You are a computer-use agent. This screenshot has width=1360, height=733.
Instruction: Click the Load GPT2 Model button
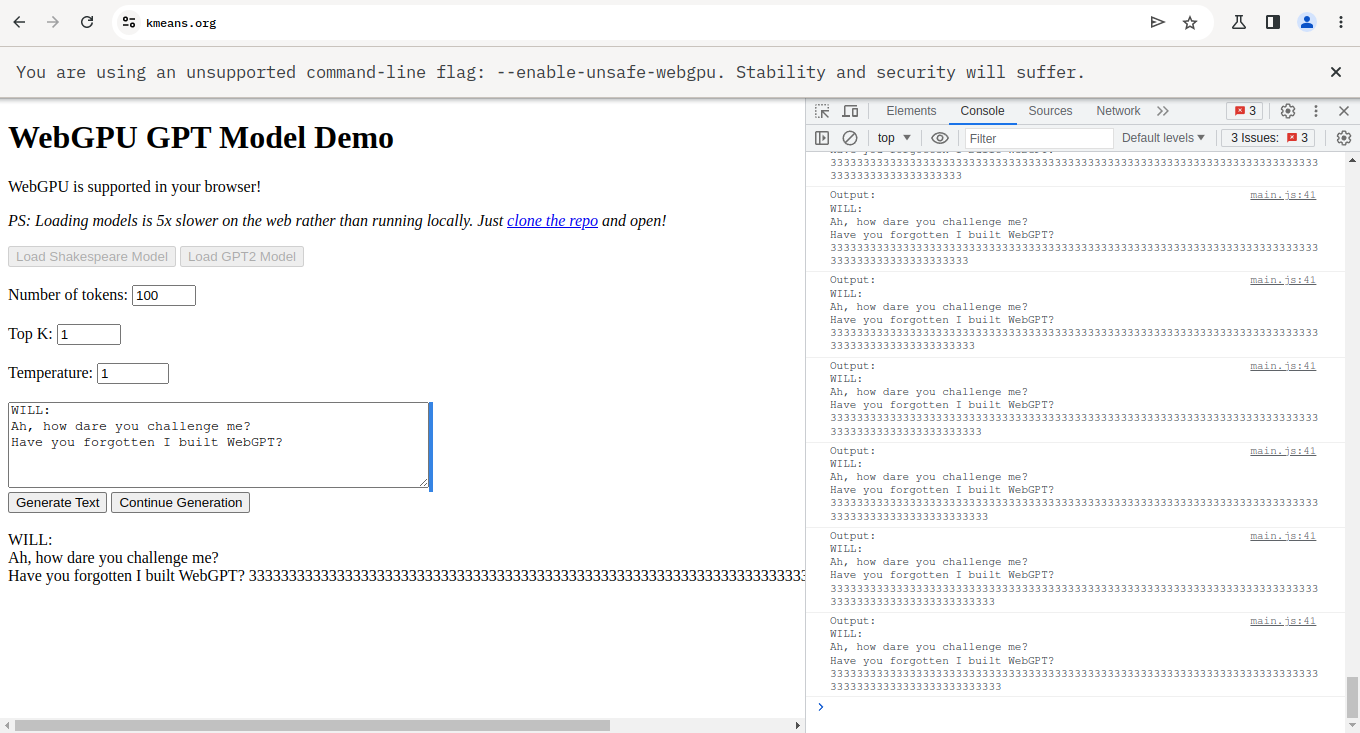tap(242, 257)
